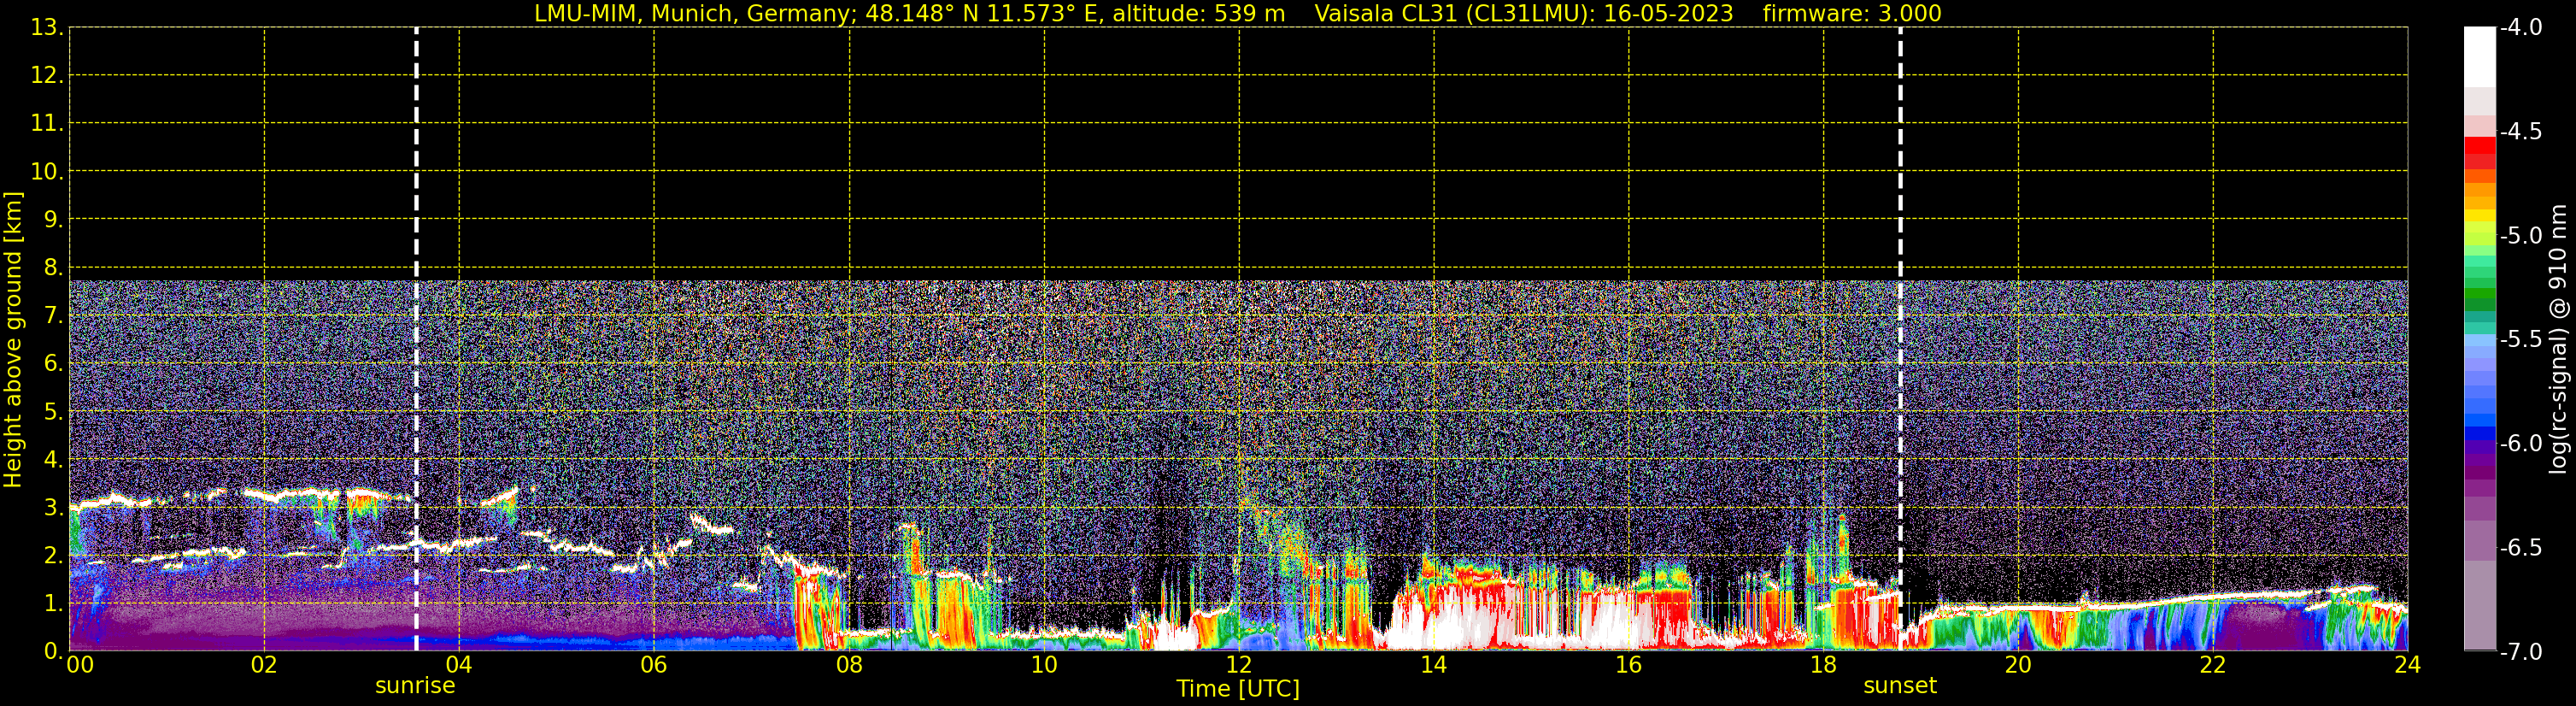2576x706 pixels.
Task: Click the '16' tick on the time axis
Action: (x=1629, y=665)
